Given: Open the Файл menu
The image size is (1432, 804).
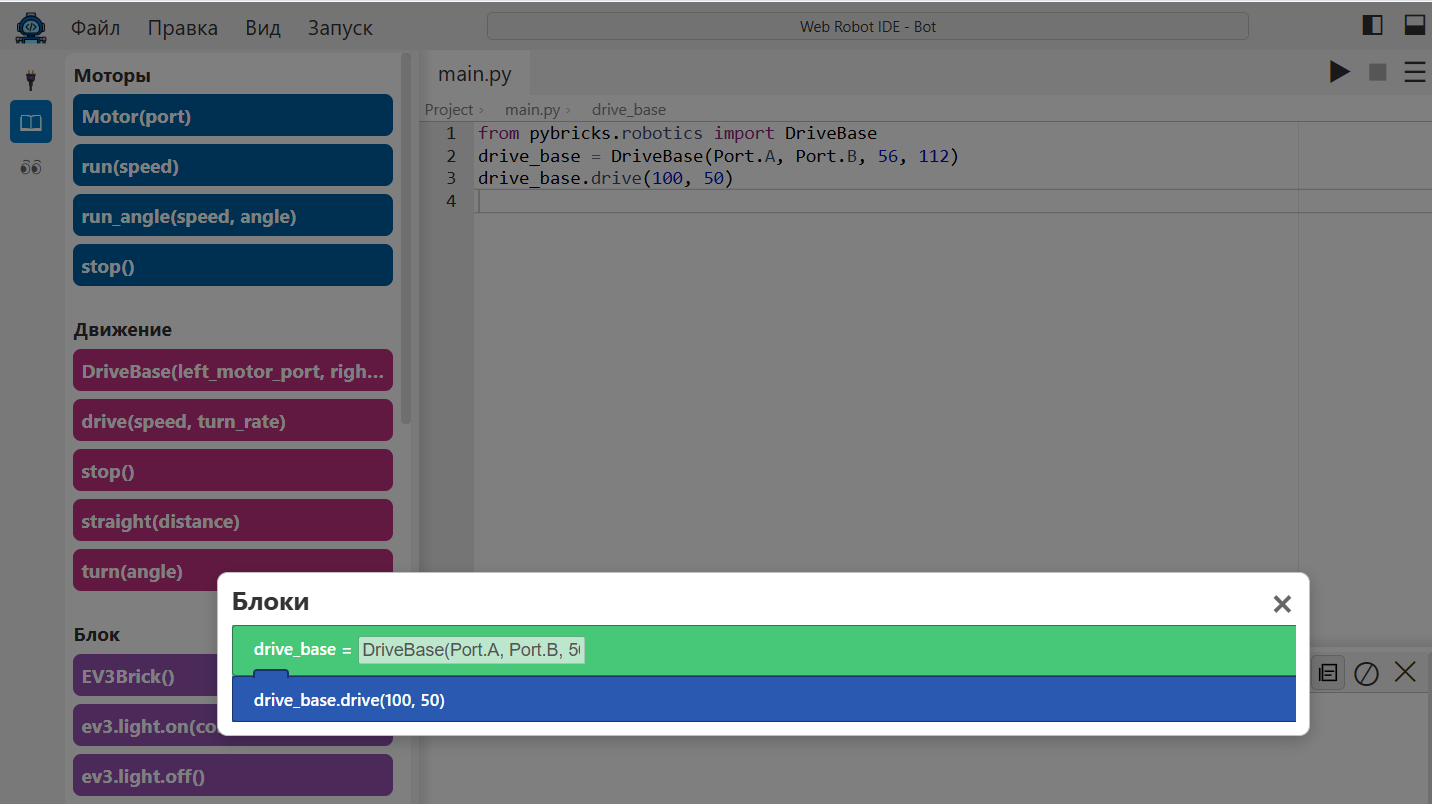Looking at the screenshot, I should [95, 28].
